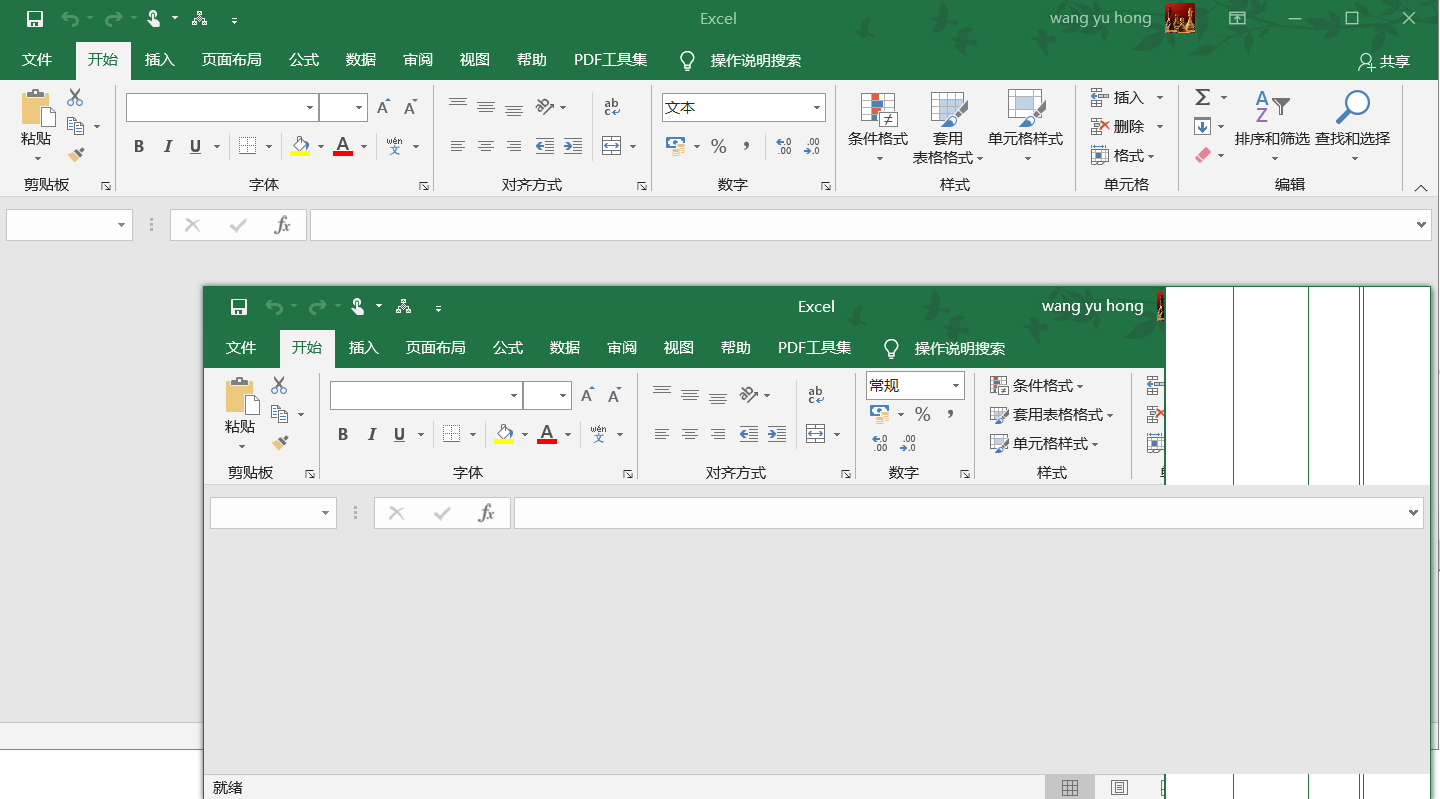Open 条件格式 dropdown in front window
The width and height of the screenshot is (1440, 799).
[1037, 385]
